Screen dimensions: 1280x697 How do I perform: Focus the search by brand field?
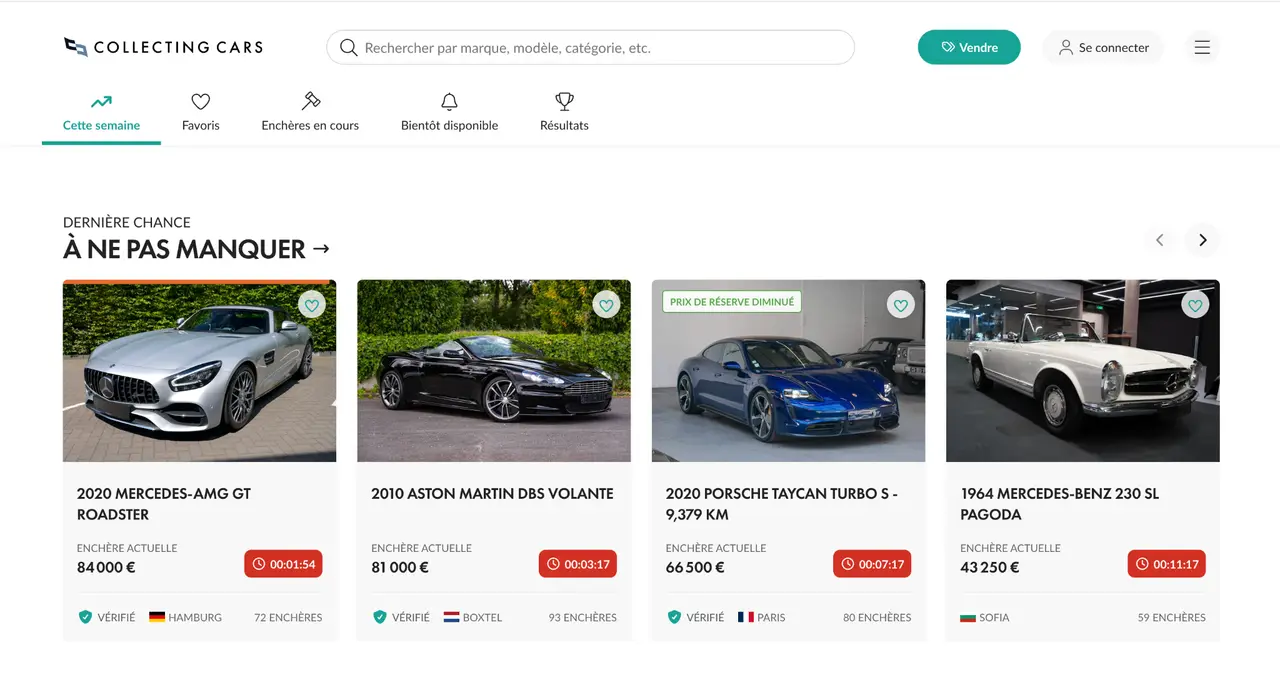pos(590,47)
